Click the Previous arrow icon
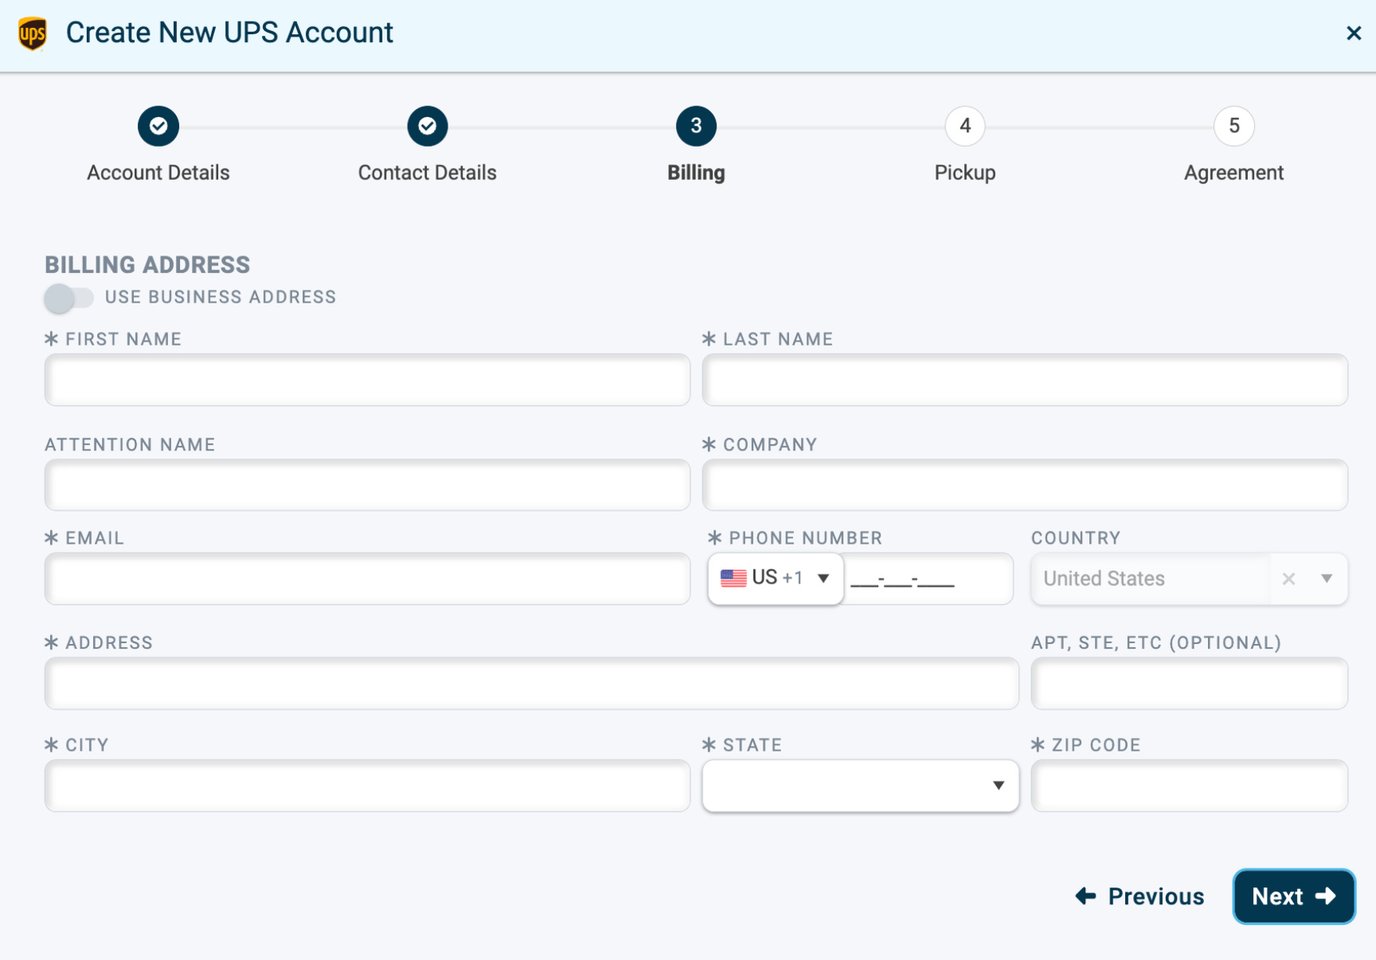This screenshot has height=960, width=1376. pos(1086,896)
